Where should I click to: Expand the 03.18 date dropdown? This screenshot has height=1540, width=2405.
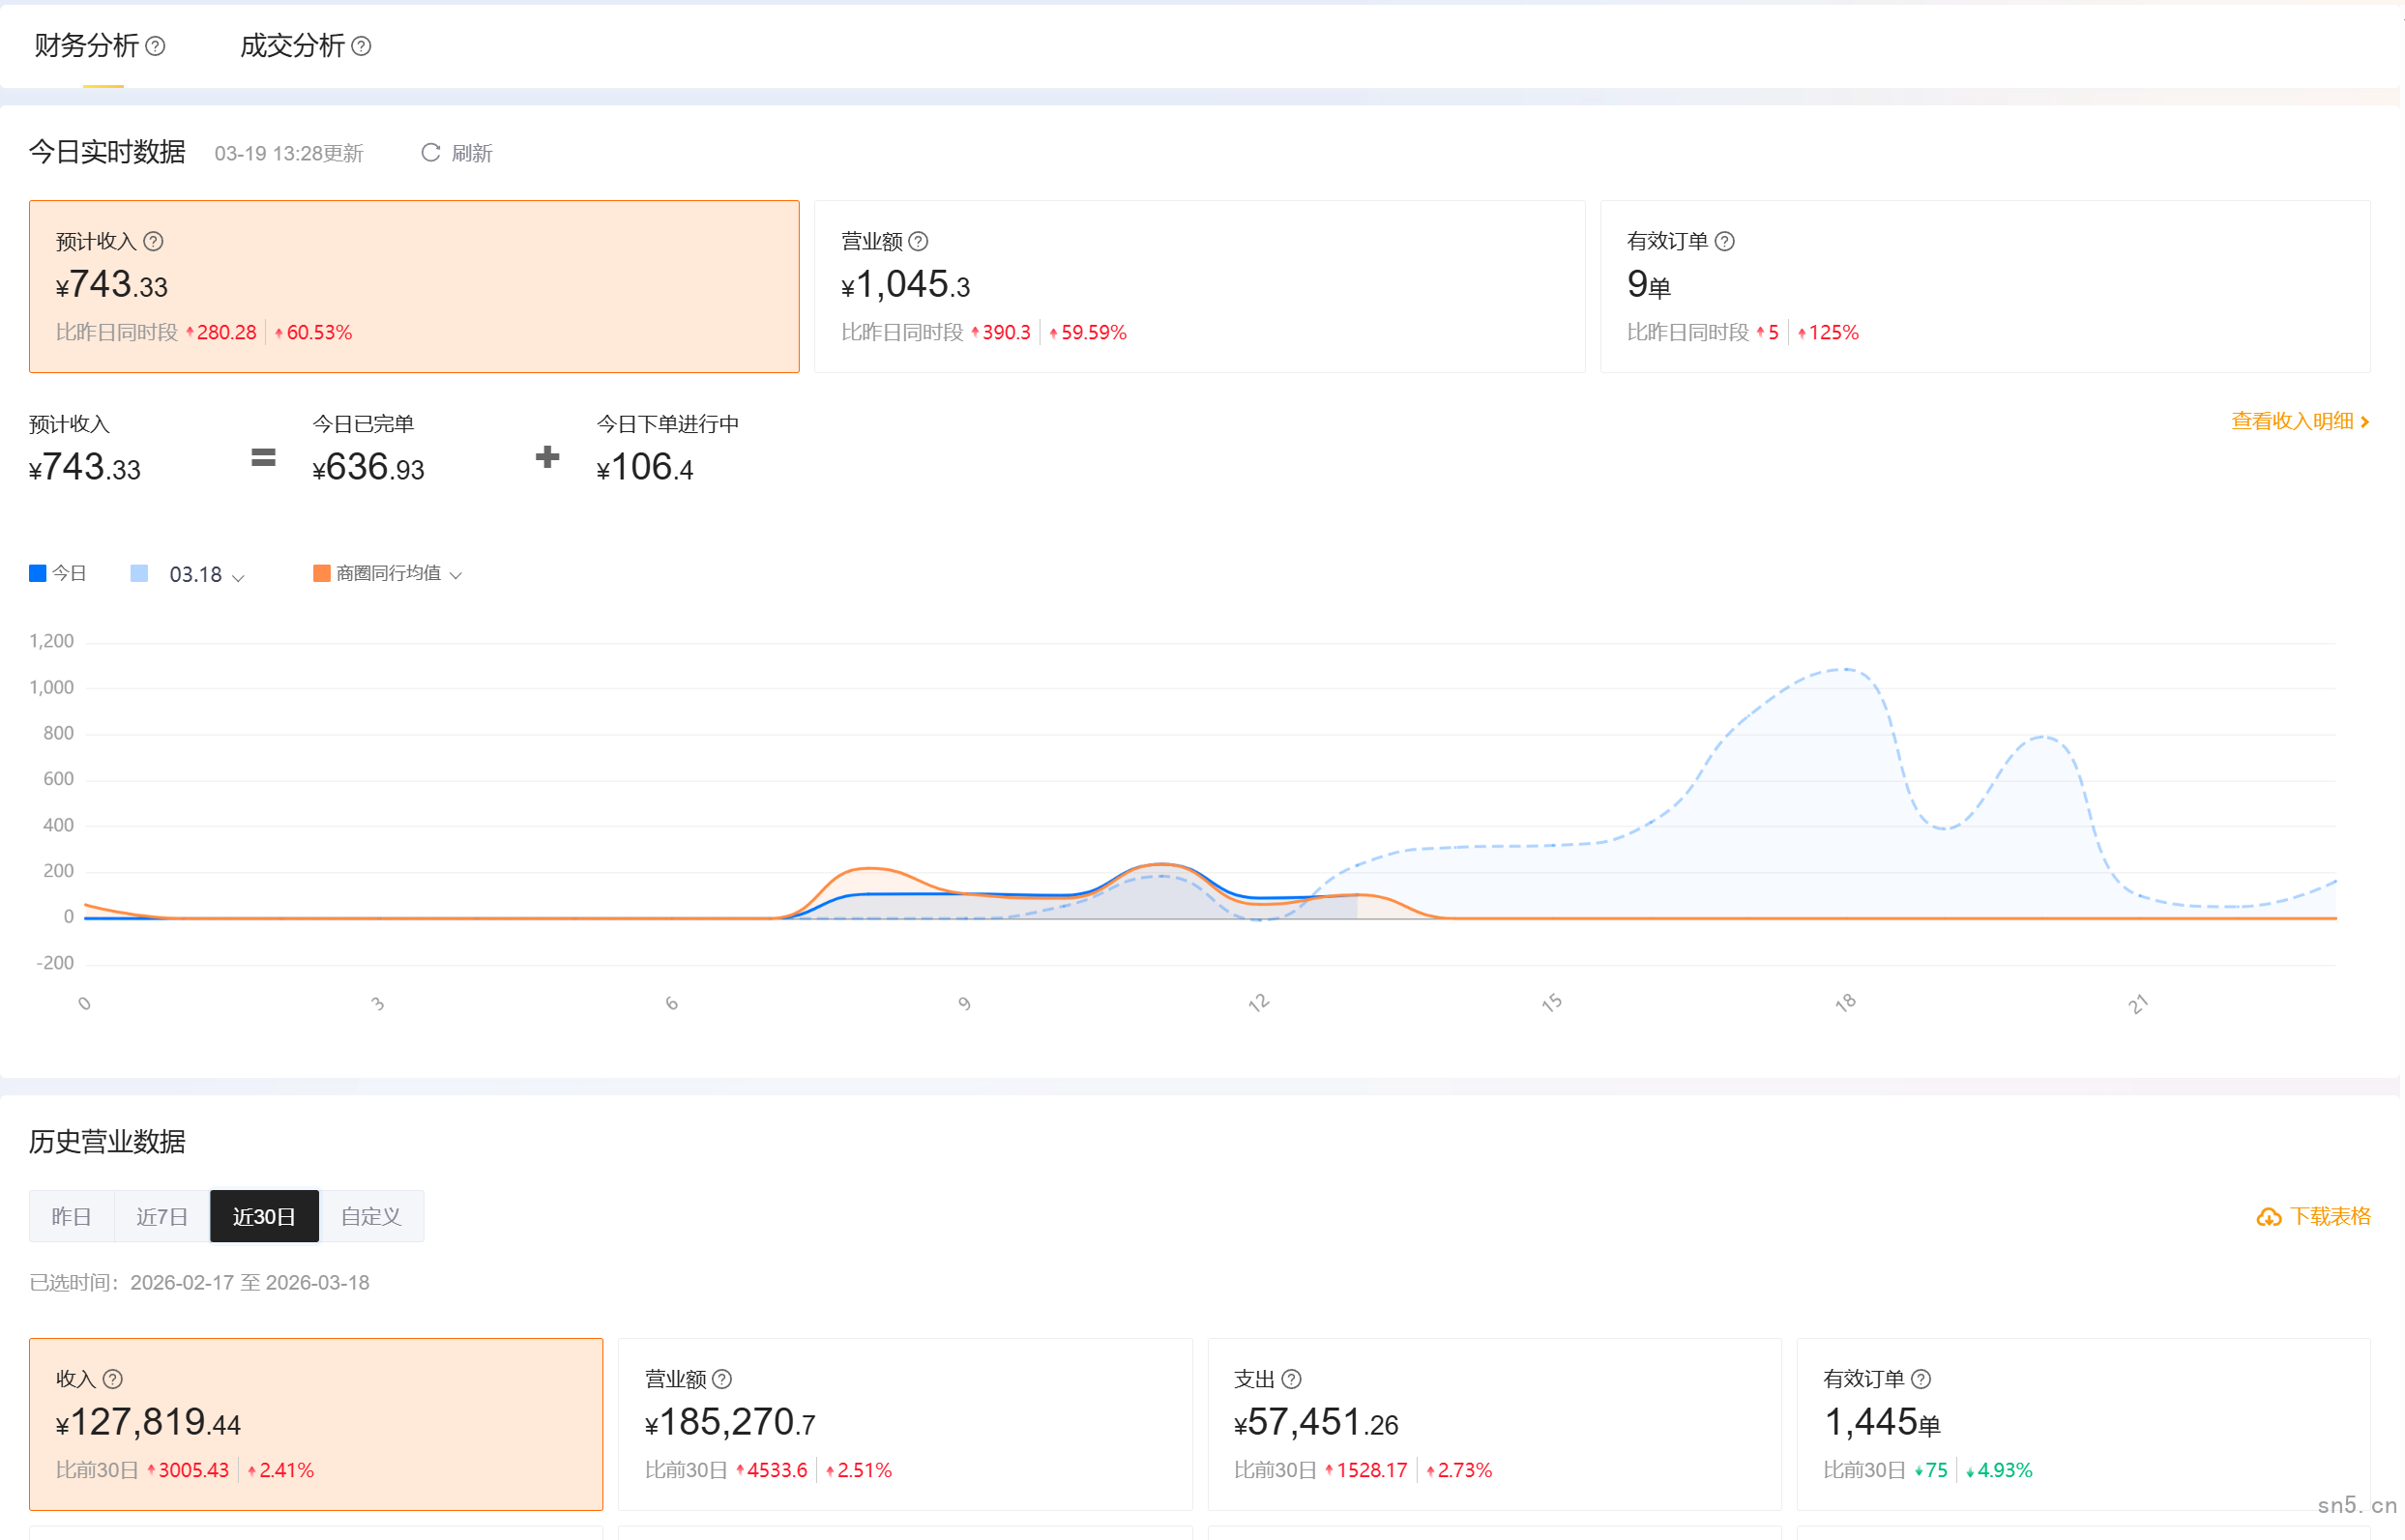(x=238, y=577)
